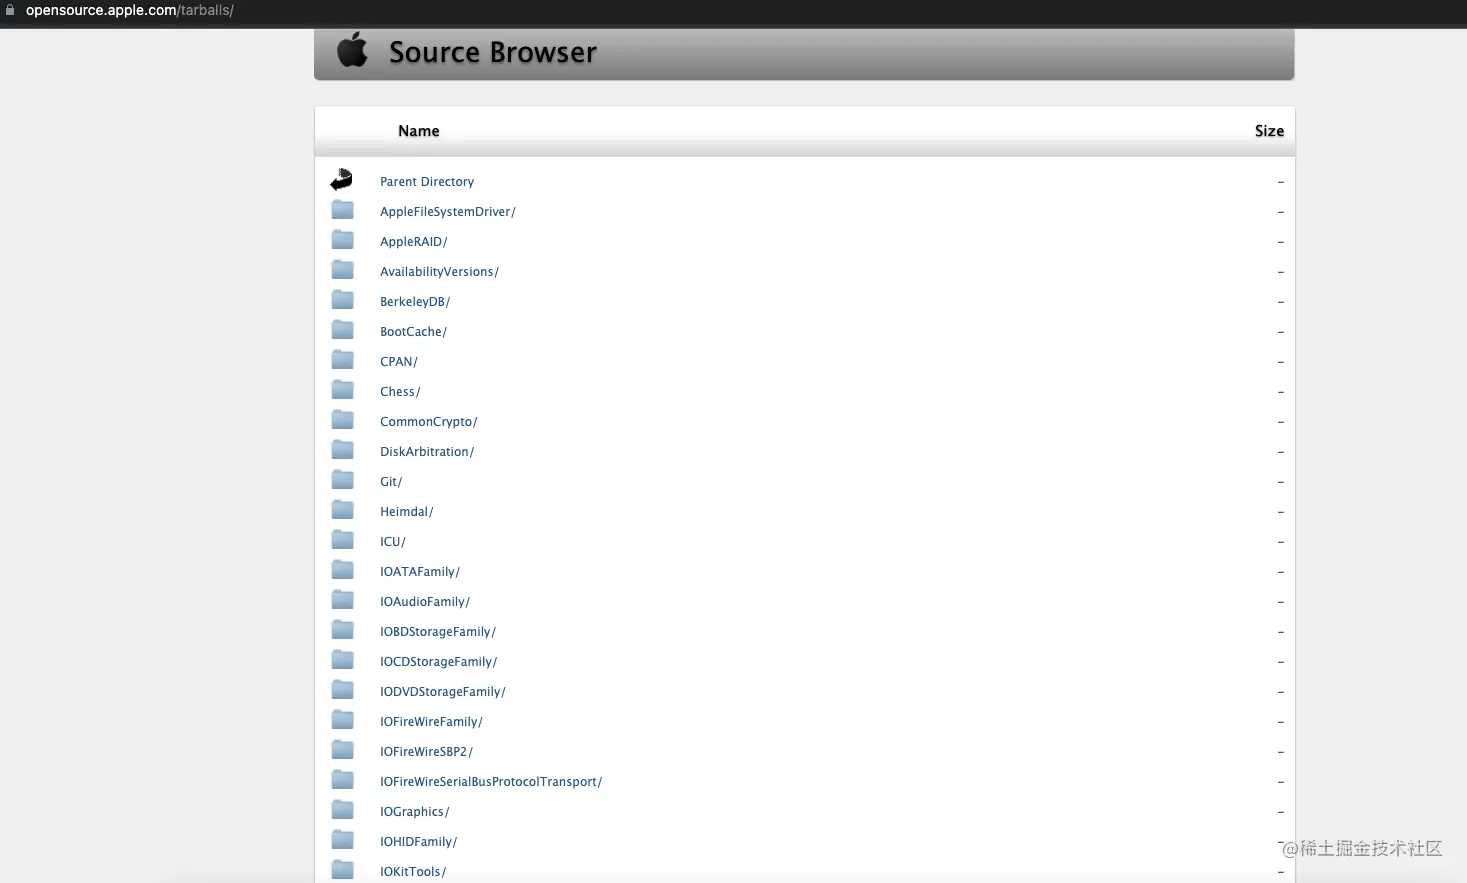
Task: Click the lock icon in address bar
Action: coord(10,10)
